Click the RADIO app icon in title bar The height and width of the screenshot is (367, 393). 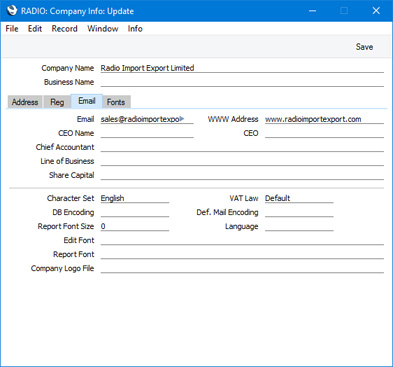pyautogui.click(x=12, y=11)
